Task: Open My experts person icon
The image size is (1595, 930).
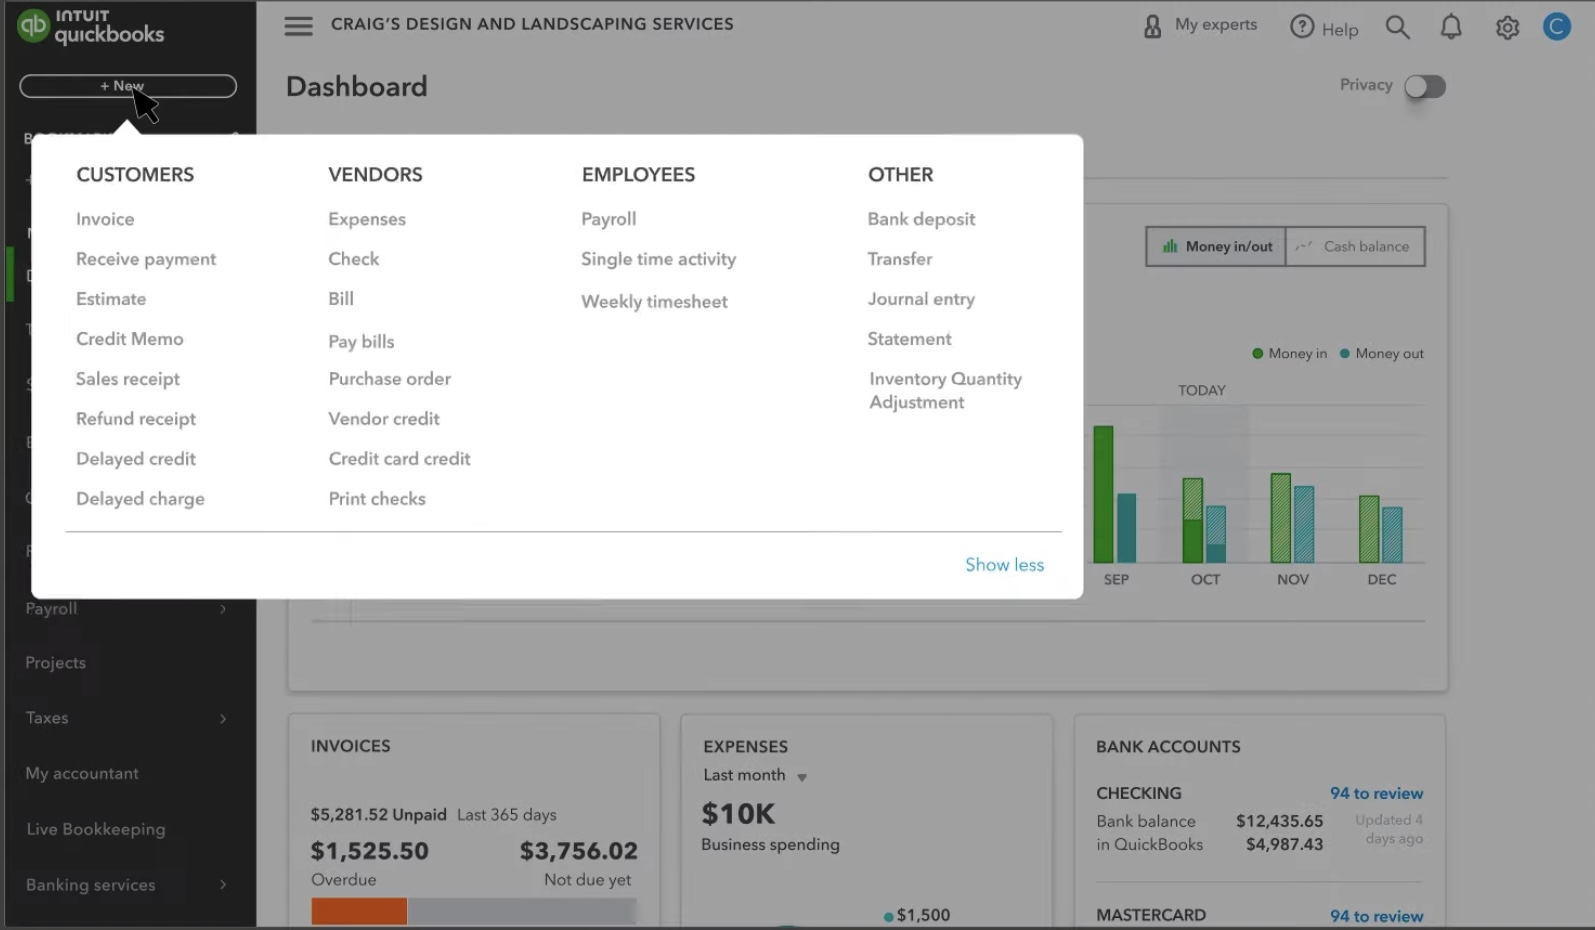Action: (x=1152, y=26)
